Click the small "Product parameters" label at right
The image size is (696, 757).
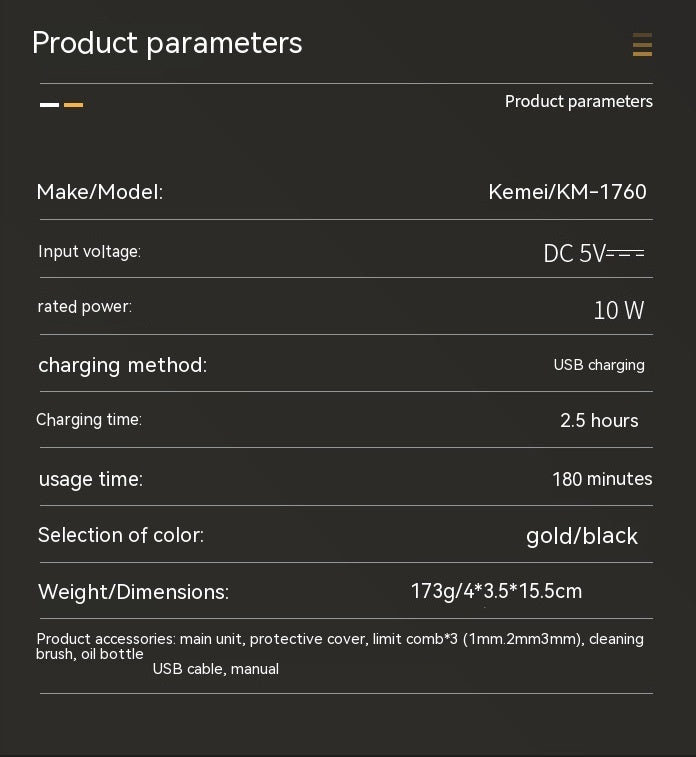coord(578,101)
